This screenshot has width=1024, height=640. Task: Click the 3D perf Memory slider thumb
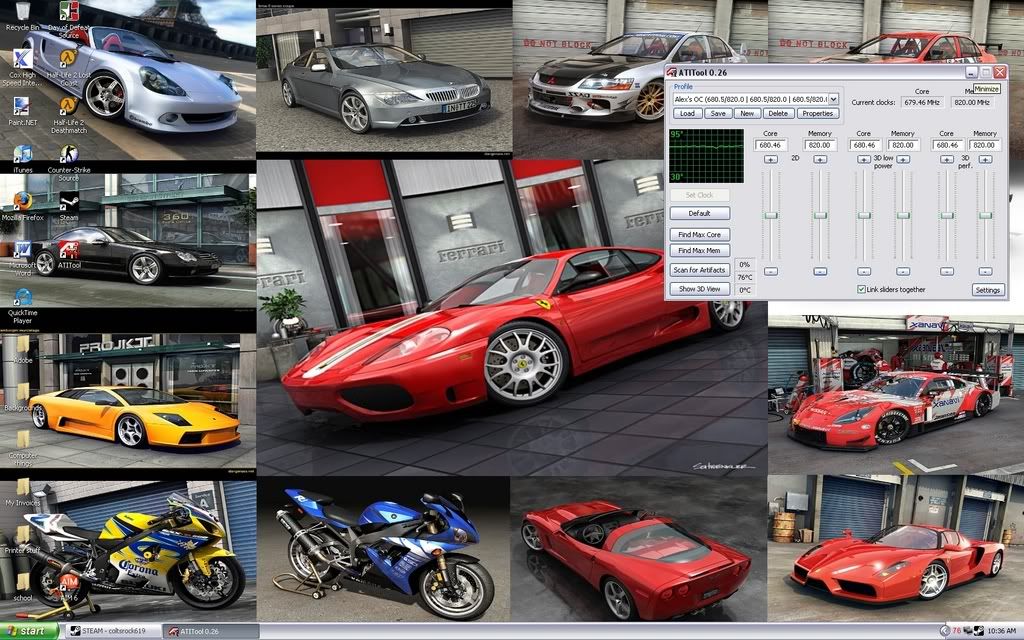[x=985, y=216]
